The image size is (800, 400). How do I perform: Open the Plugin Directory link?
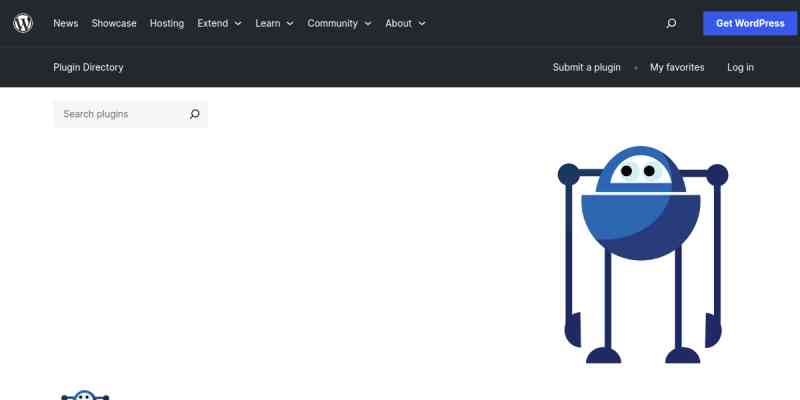click(88, 67)
